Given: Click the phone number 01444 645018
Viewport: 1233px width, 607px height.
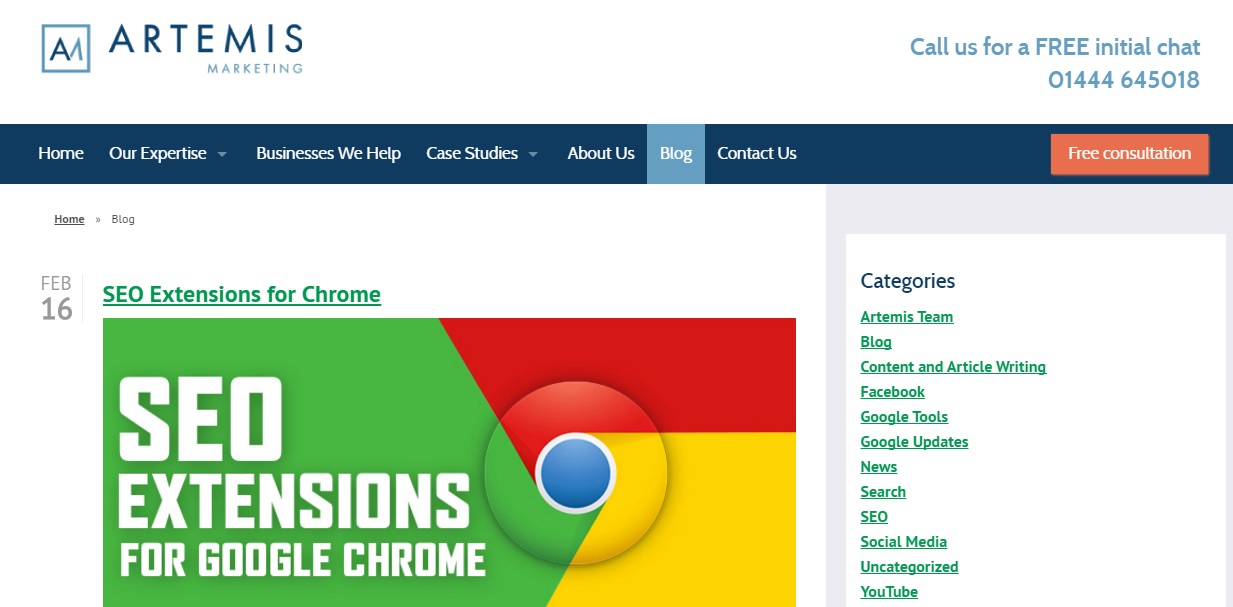Looking at the screenshot, I should tap(1124, 80).
